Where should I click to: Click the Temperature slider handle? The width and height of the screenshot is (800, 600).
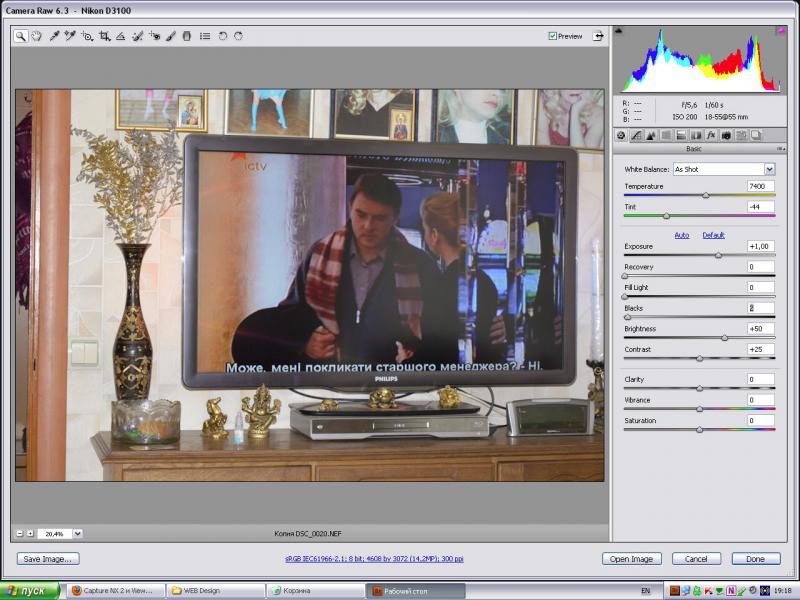click(x=706, y=195)
